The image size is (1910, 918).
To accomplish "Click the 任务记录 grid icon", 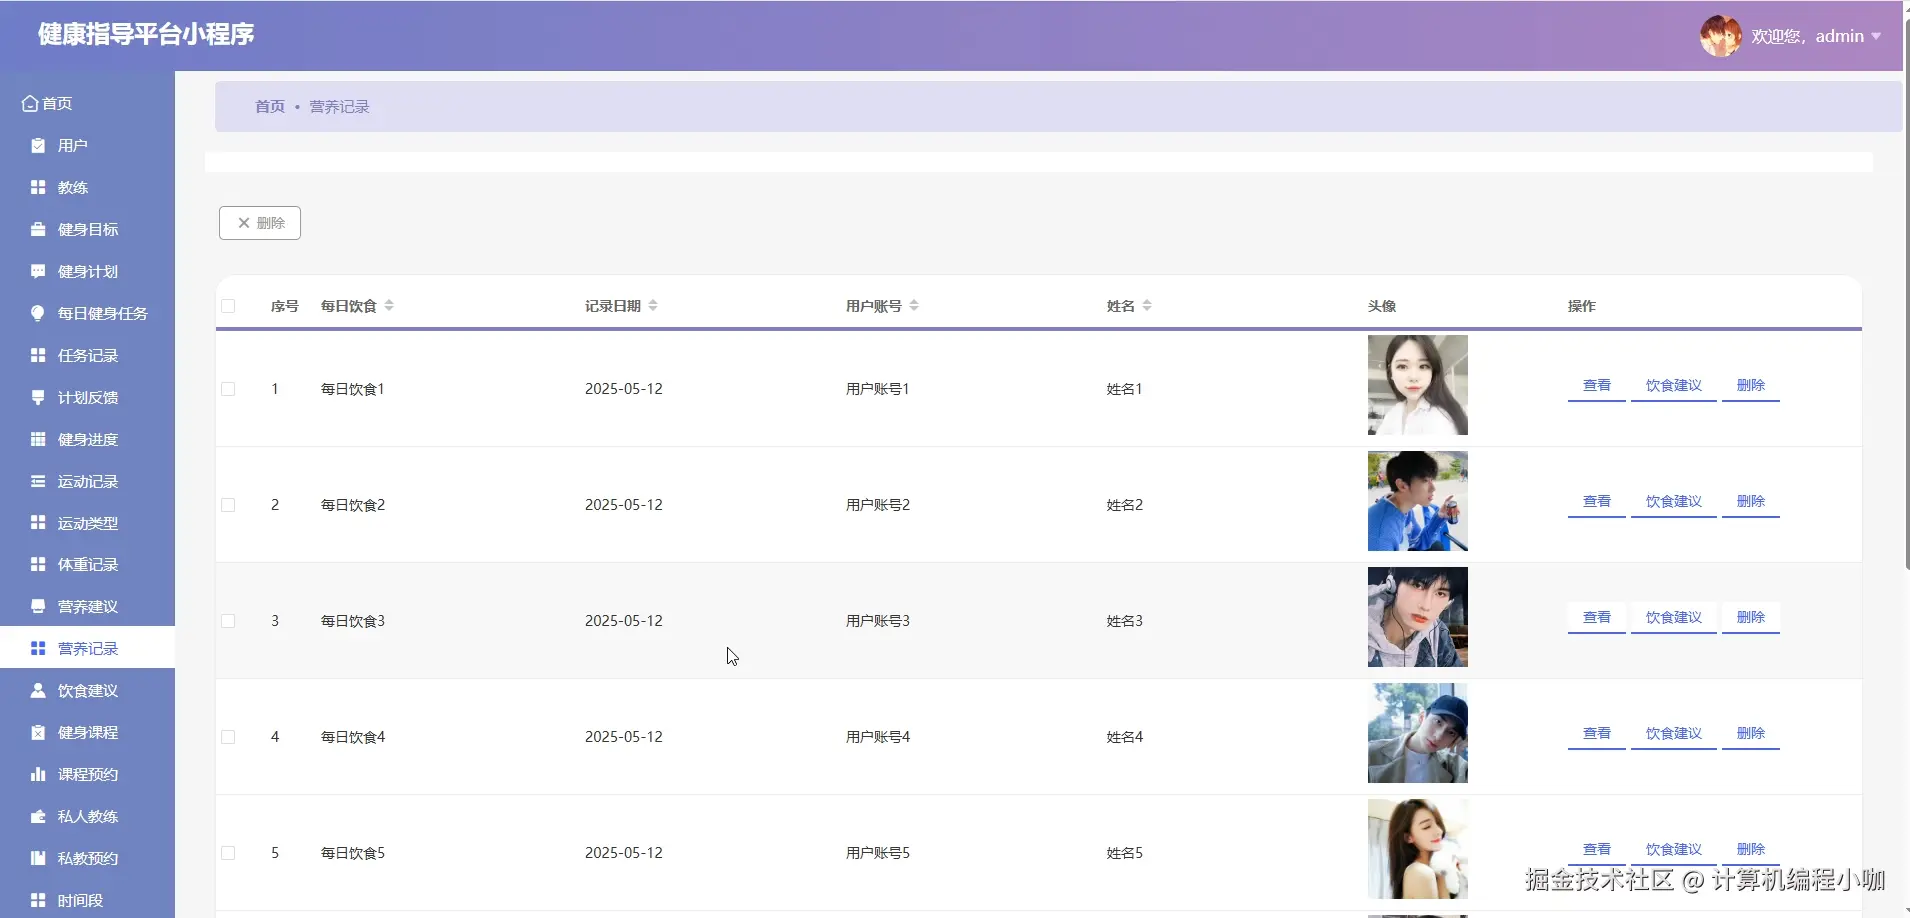I will pos(38,356).
